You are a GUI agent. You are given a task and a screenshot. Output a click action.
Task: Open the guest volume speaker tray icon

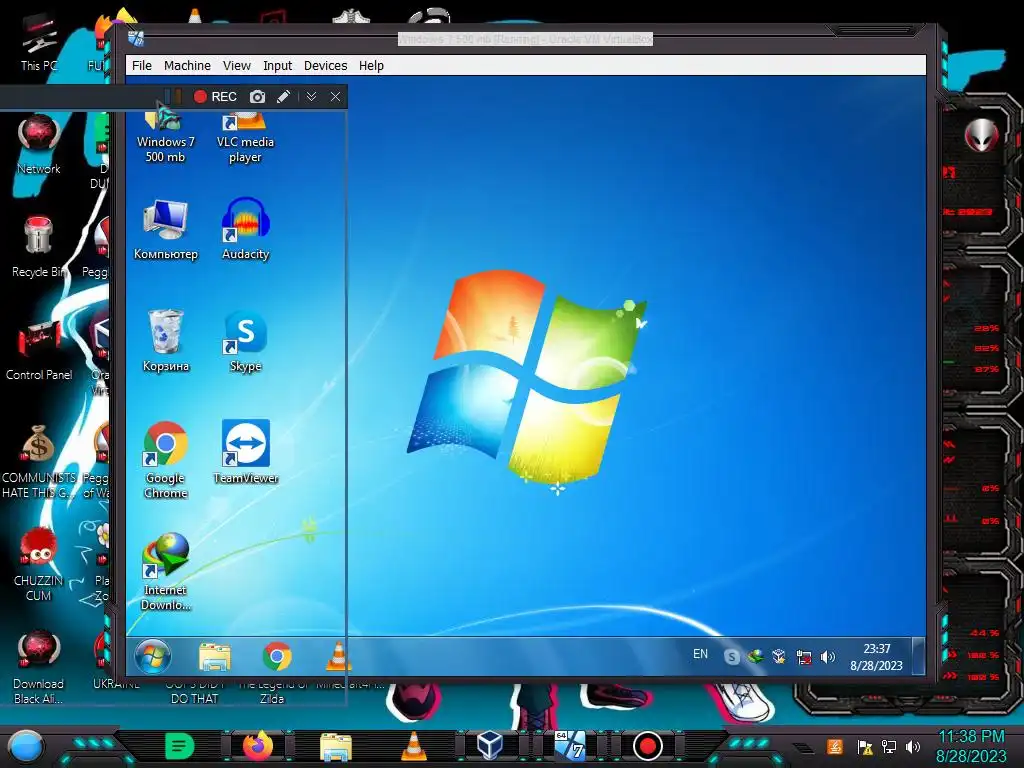(x=827, y=657)
